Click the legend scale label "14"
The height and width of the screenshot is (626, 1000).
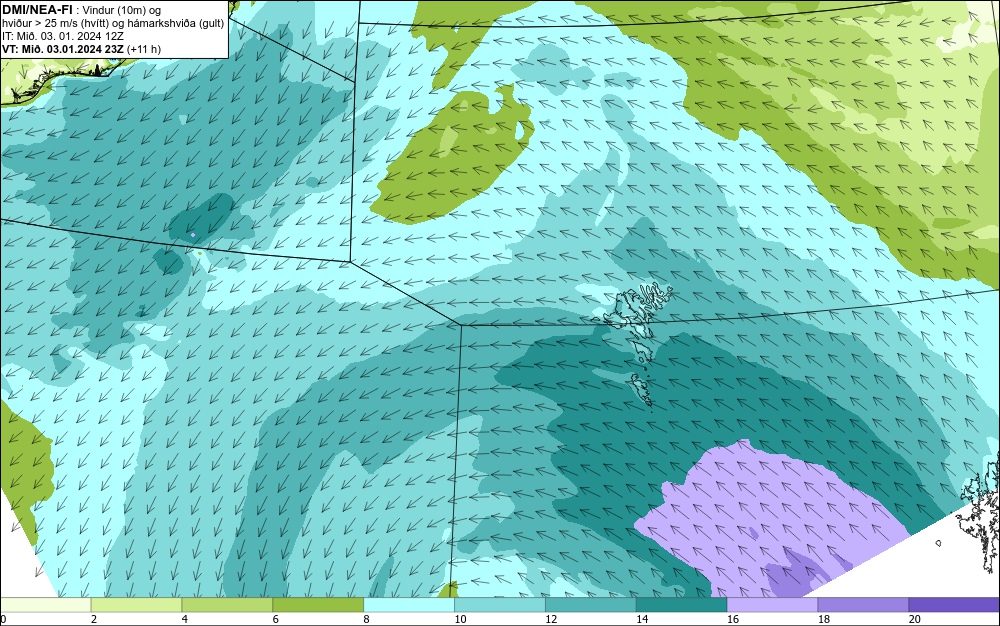pos(642,619)
